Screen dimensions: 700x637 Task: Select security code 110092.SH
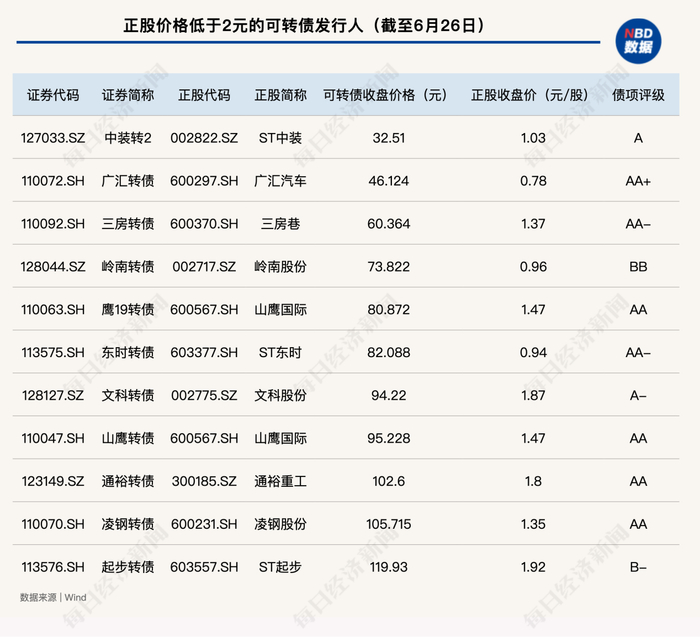click(53, 224)
